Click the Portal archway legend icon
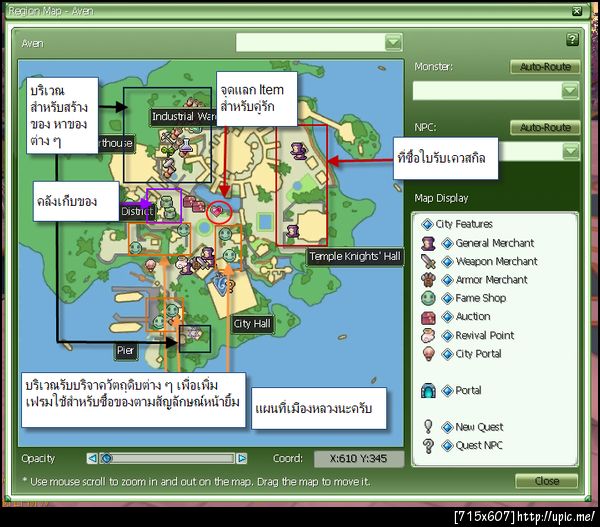The width and height of the screenshot is (600, 527). (x=428, y=391)
